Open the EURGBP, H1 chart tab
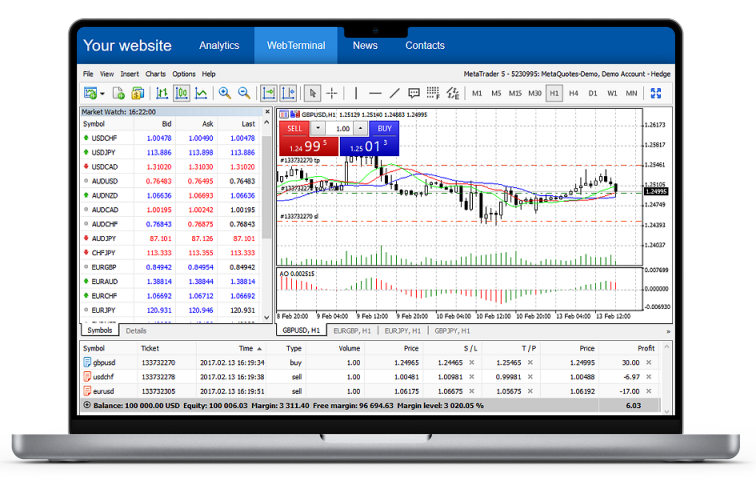 [x=352, y=331]
